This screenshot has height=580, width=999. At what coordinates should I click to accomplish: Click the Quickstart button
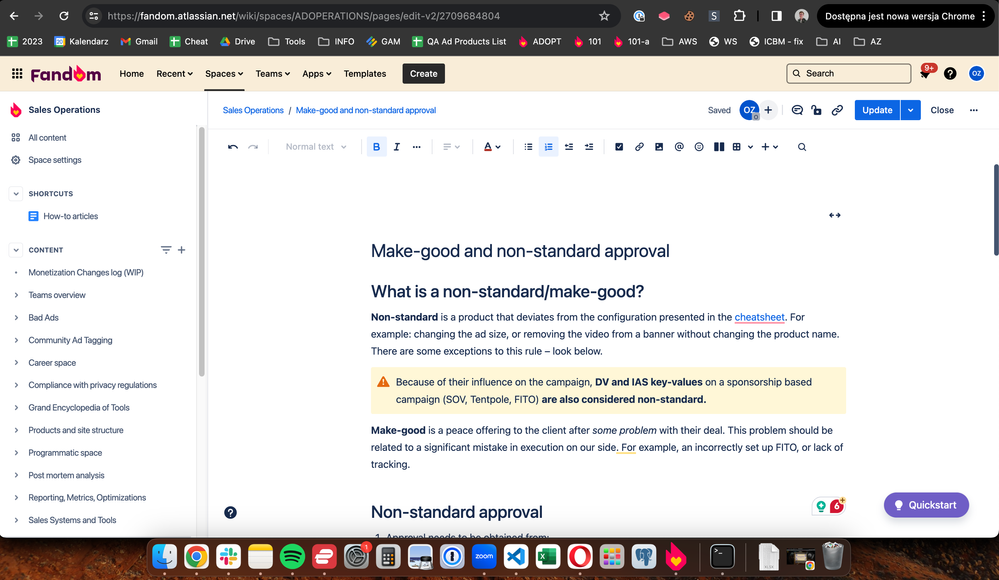pyautogui.click(x=926, y=505)
